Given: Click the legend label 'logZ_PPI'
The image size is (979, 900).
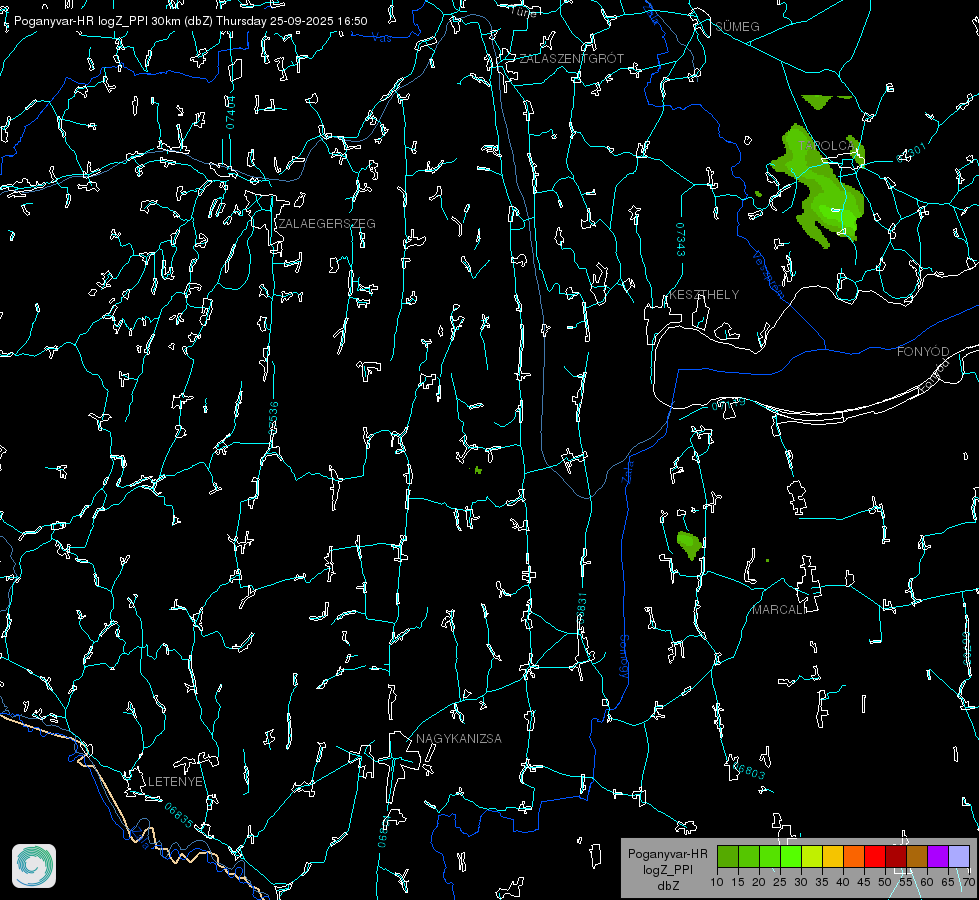Looking at the screenshot, I should point(667,869).
